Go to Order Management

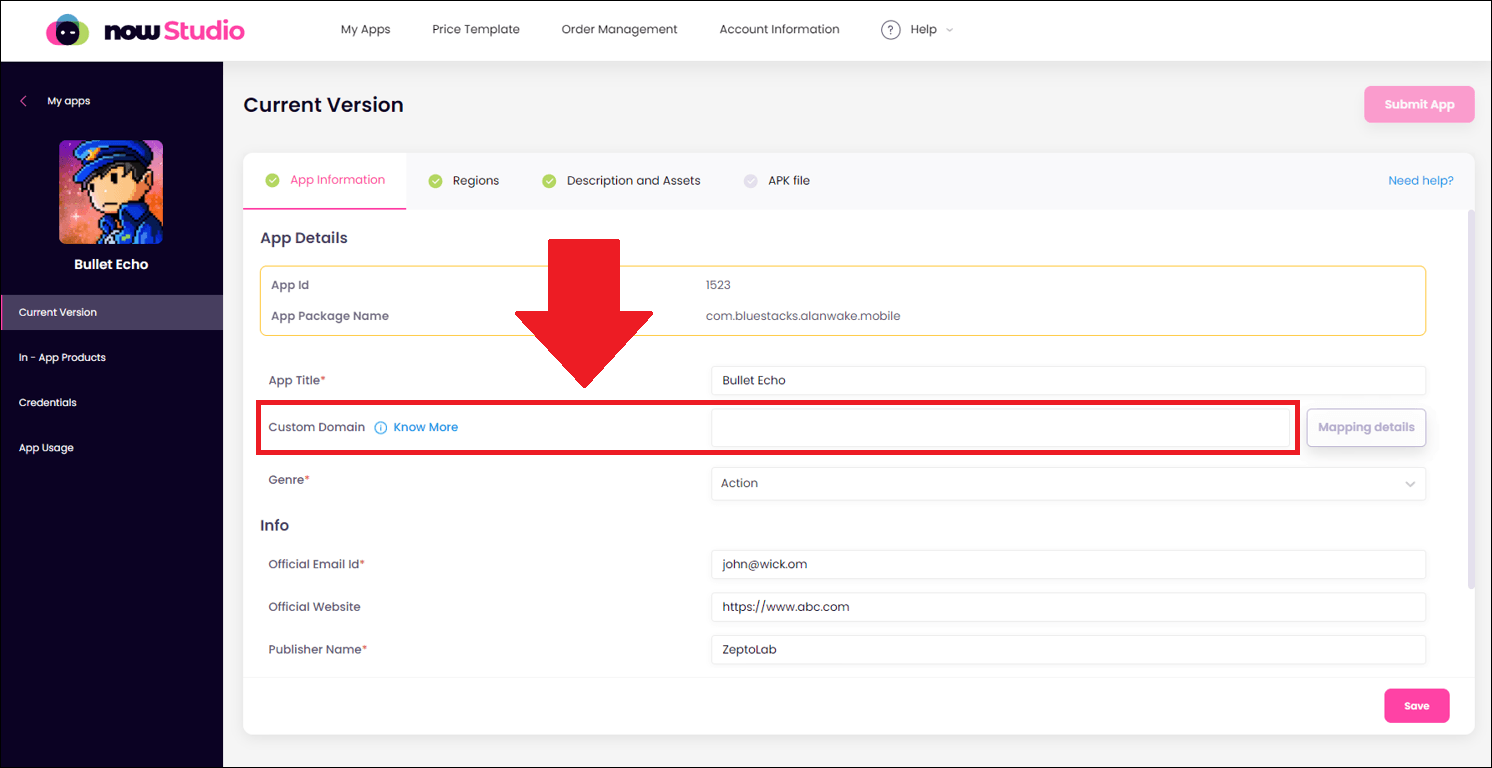(x=619, y=30)
